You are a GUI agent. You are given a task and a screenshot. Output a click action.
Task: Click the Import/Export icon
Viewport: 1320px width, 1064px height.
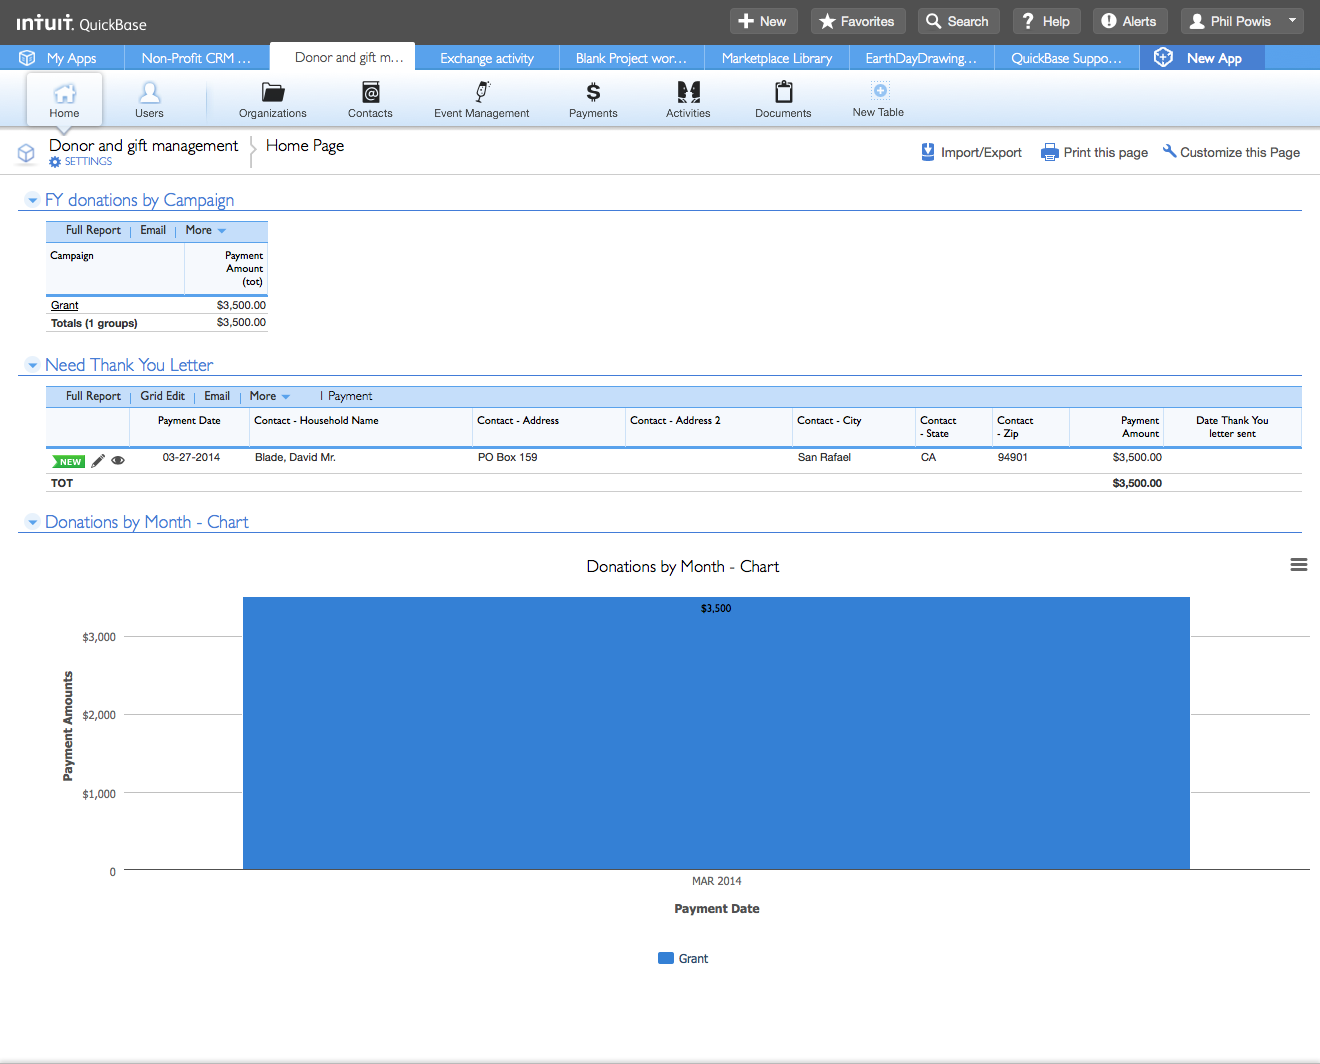click(x=928, y=152)
